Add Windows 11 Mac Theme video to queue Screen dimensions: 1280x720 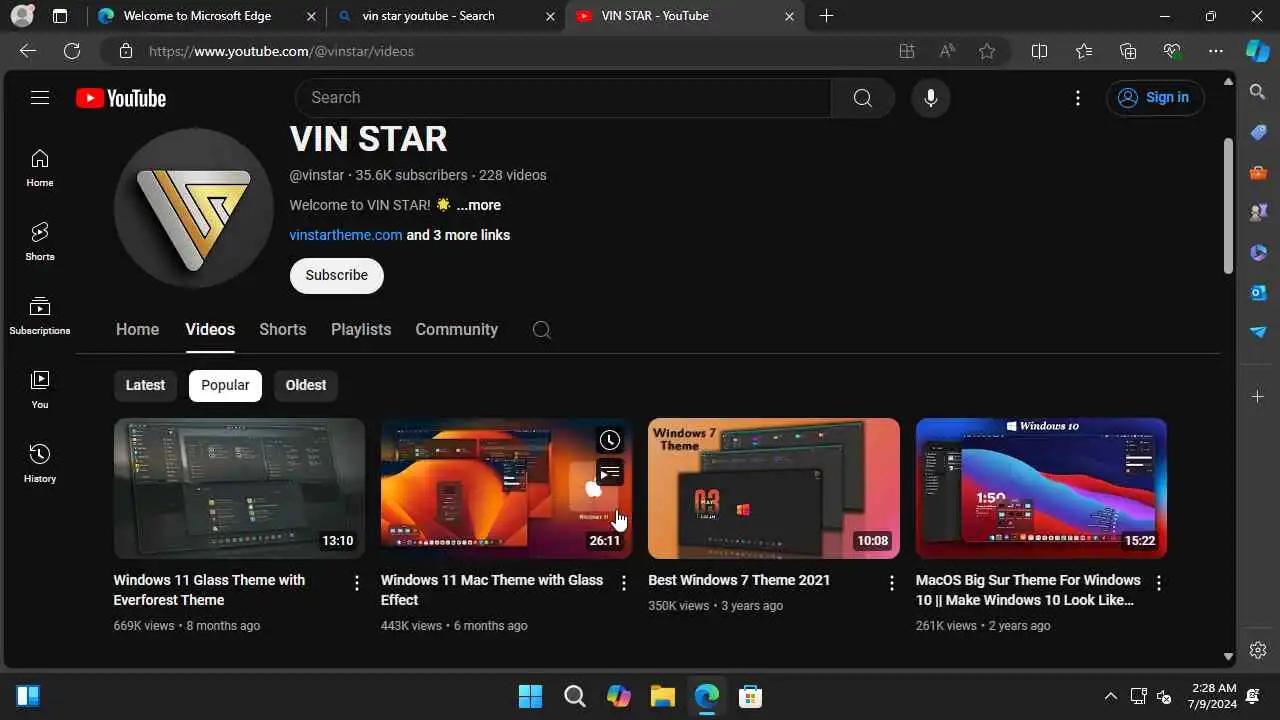[610, 473]
